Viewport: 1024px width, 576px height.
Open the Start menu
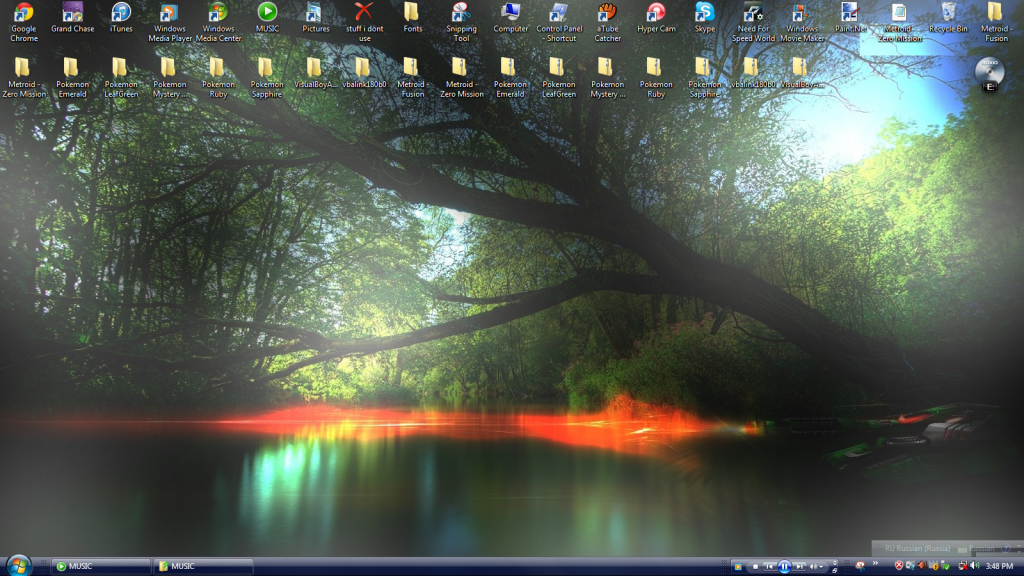tap(20, 566)
